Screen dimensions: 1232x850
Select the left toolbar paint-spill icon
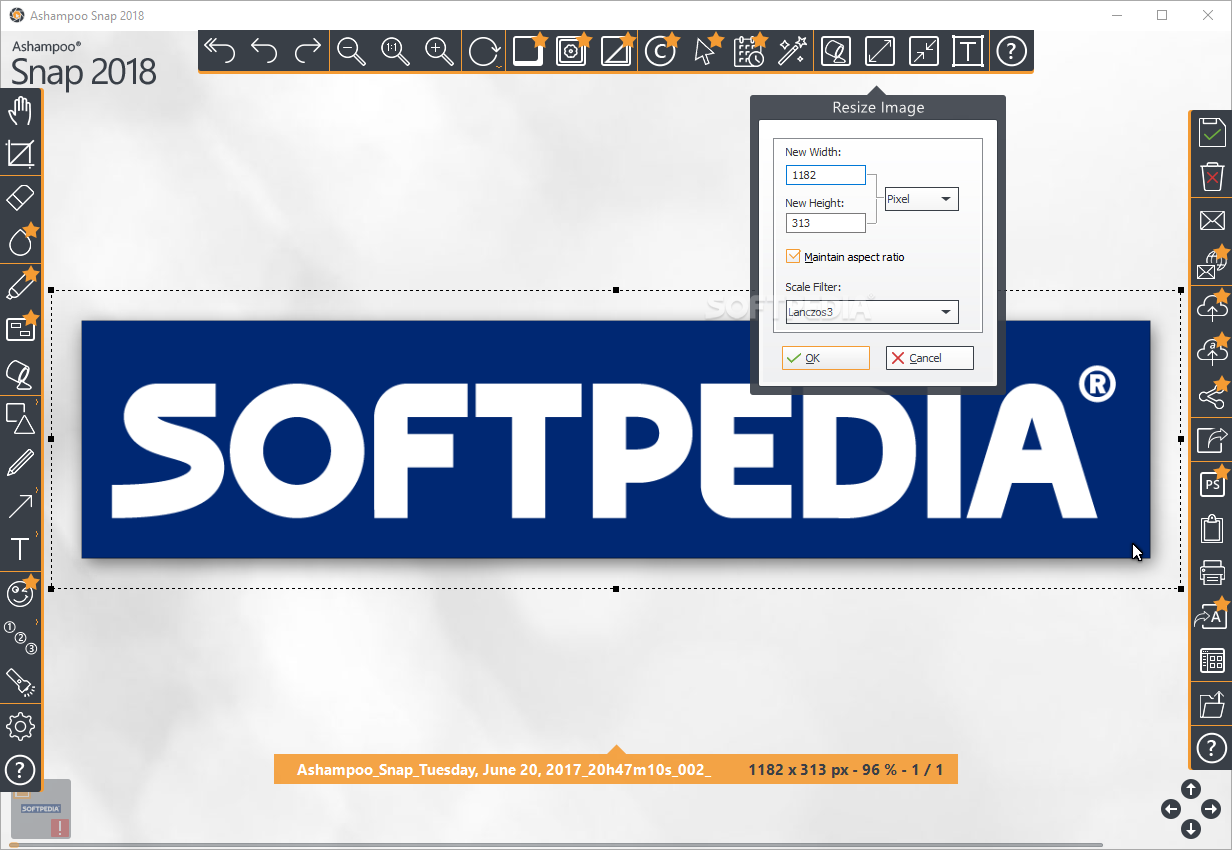[x=20, y=373]
